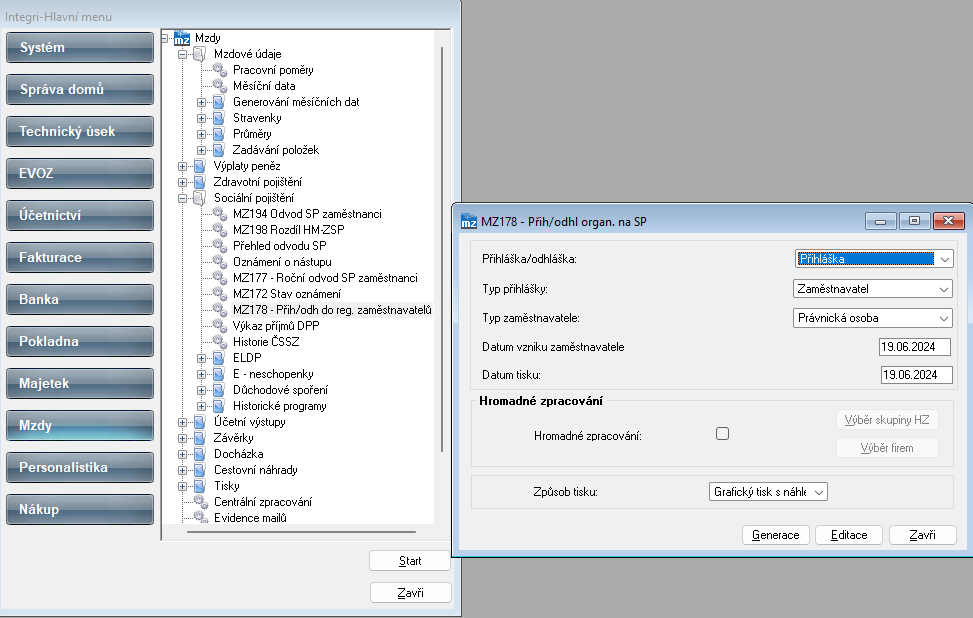Click gear icon beside Výkaz příjmů DPP

tap(220, 326)
